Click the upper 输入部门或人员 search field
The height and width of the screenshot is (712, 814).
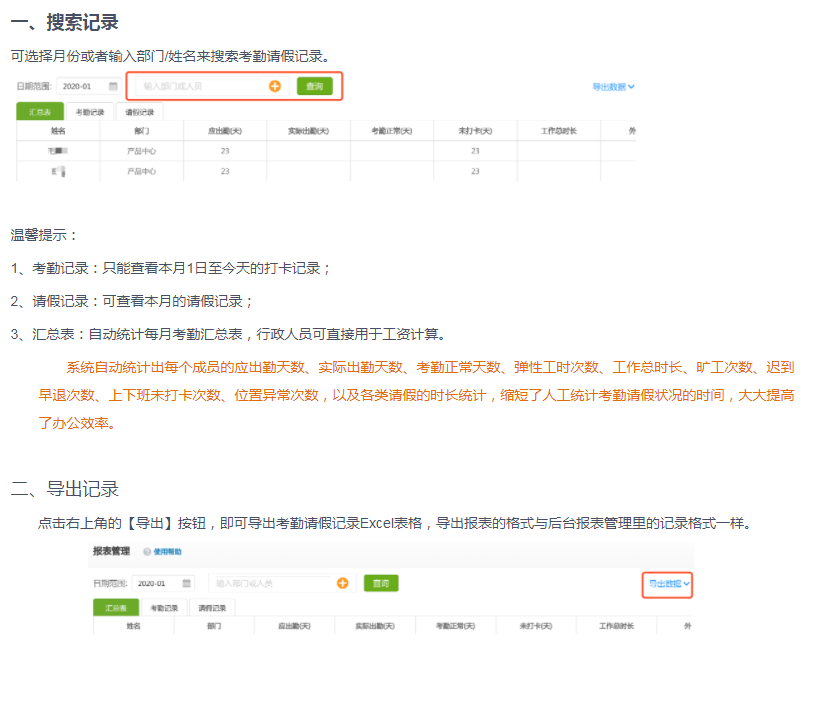point(200,87)
